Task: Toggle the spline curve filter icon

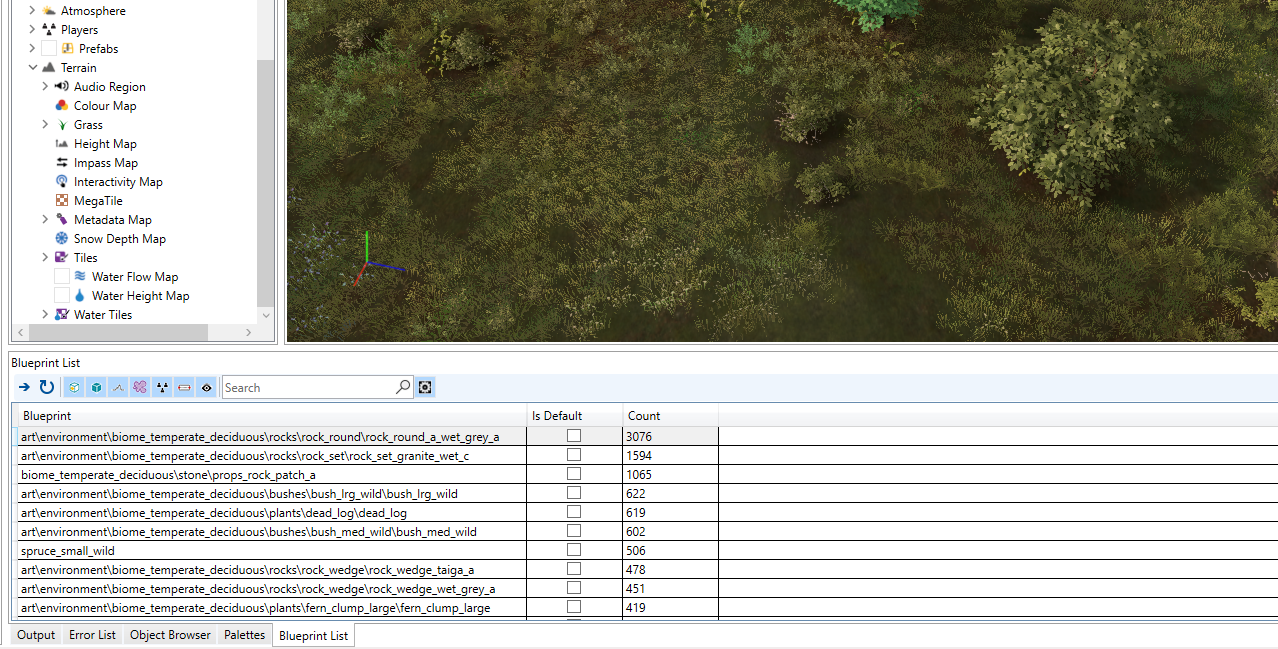Action: [x=117, y=387]
